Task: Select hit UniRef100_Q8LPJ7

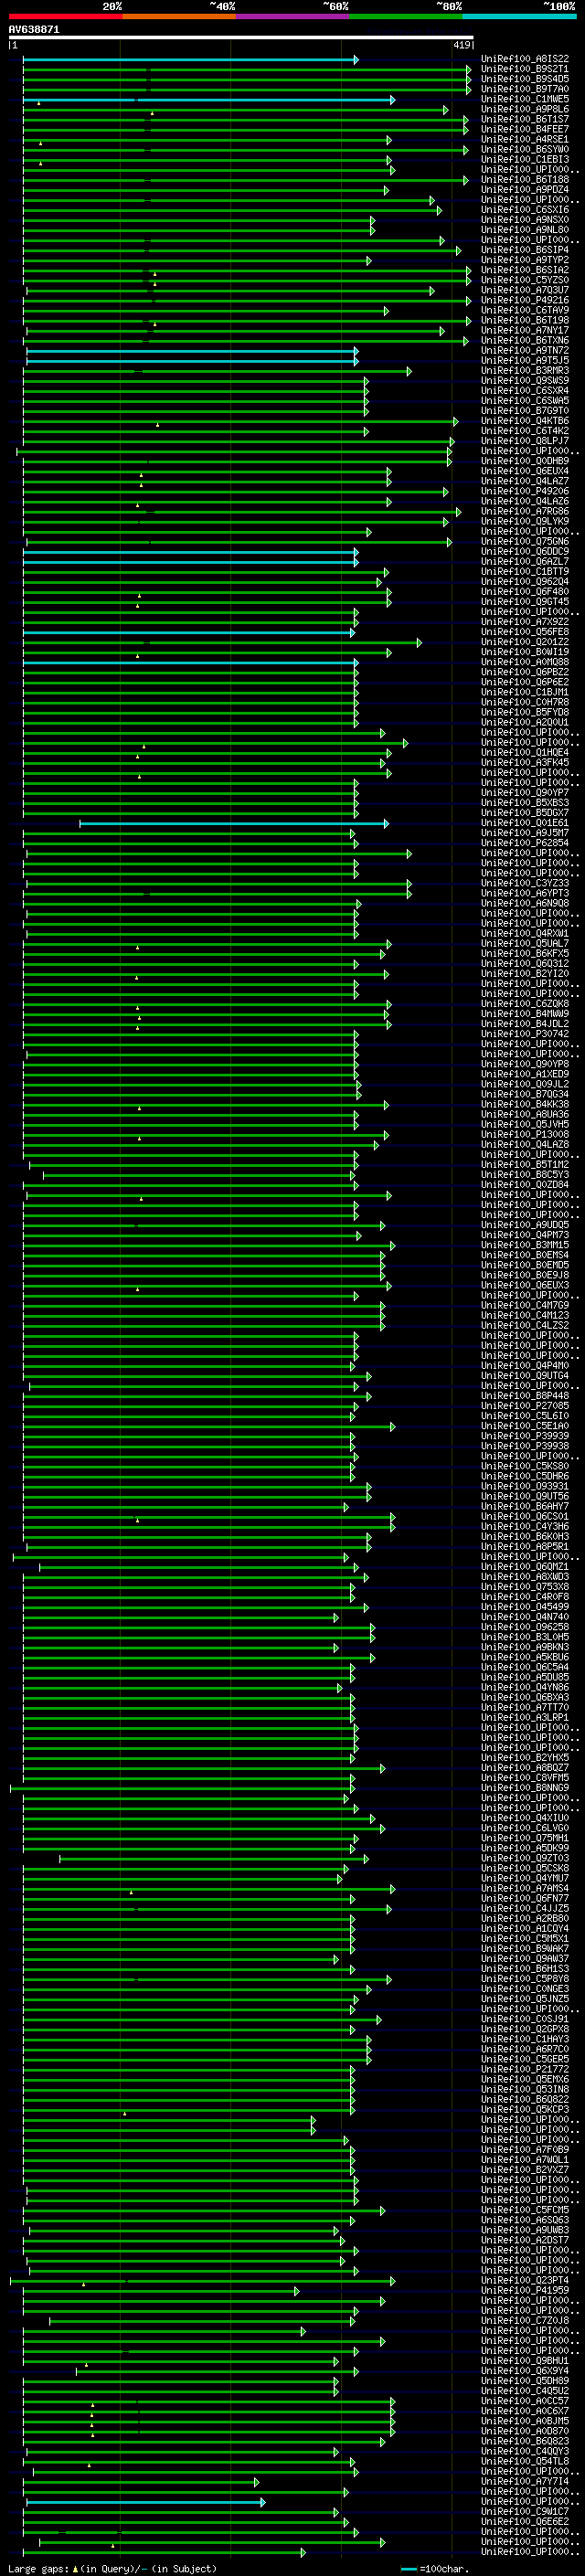Action: click(525, 441)
